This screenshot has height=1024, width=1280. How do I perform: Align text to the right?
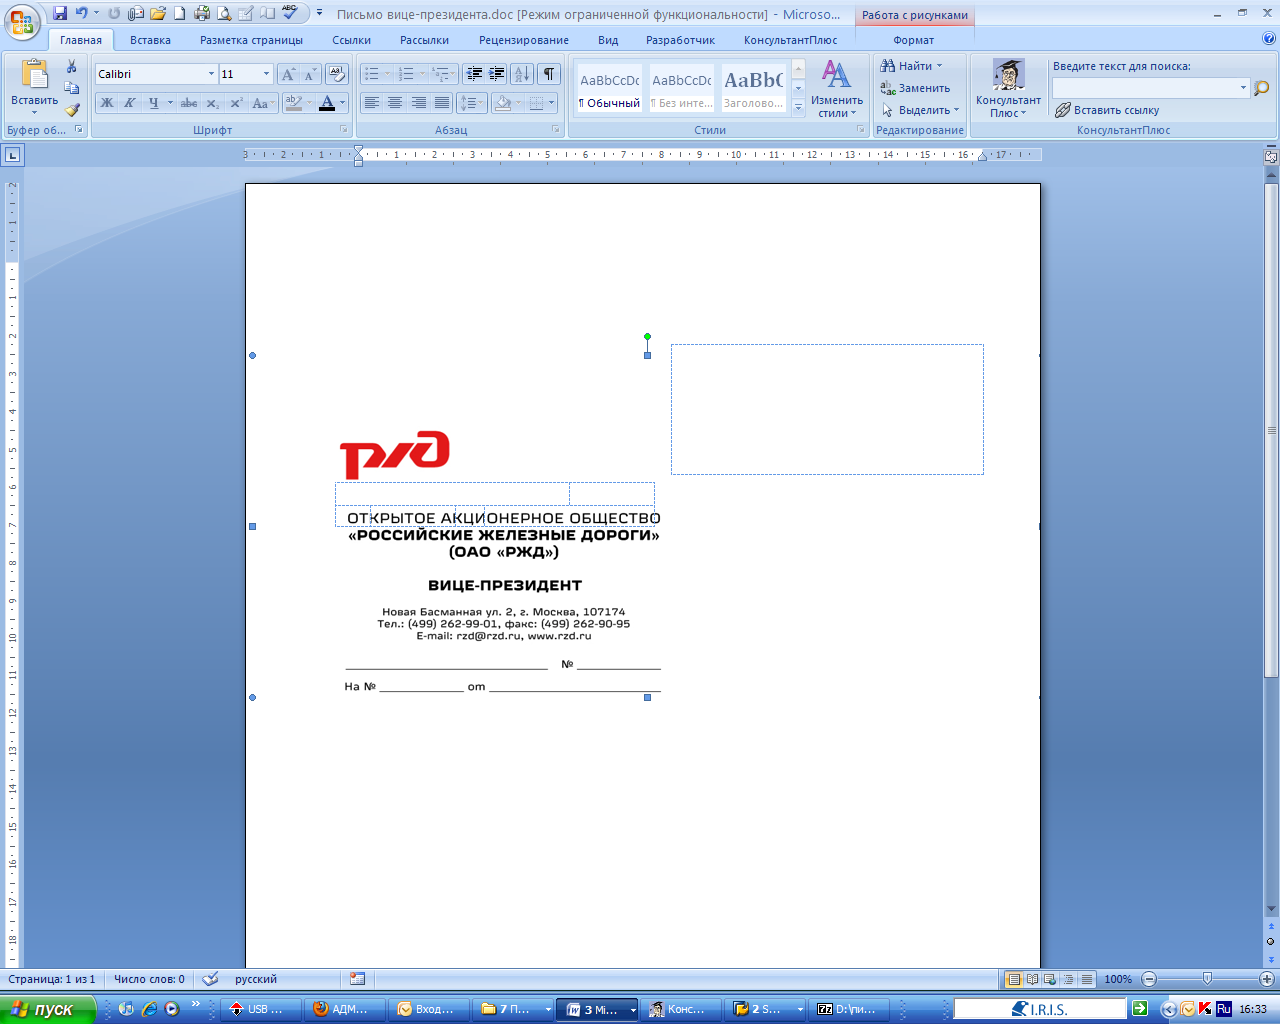418,103
